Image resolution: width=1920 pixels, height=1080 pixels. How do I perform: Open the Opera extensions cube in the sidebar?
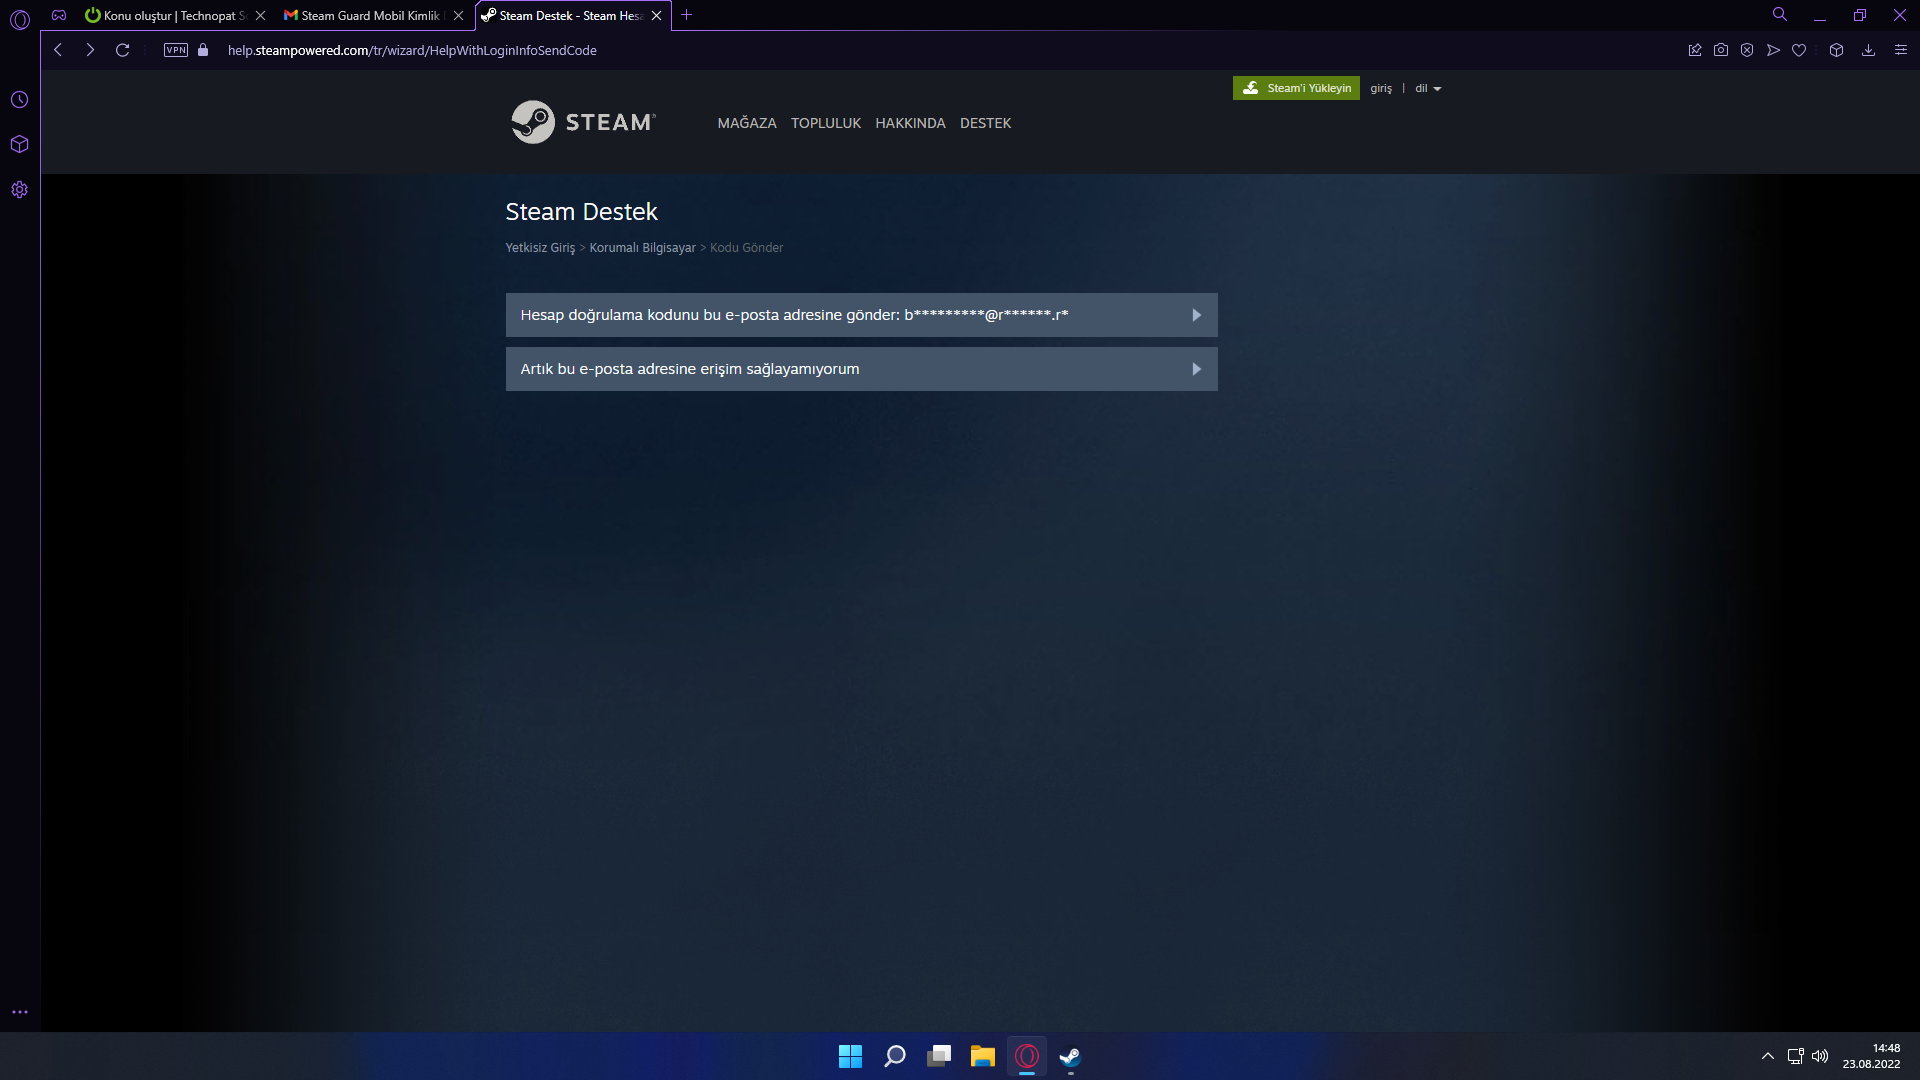click(19, 144)
